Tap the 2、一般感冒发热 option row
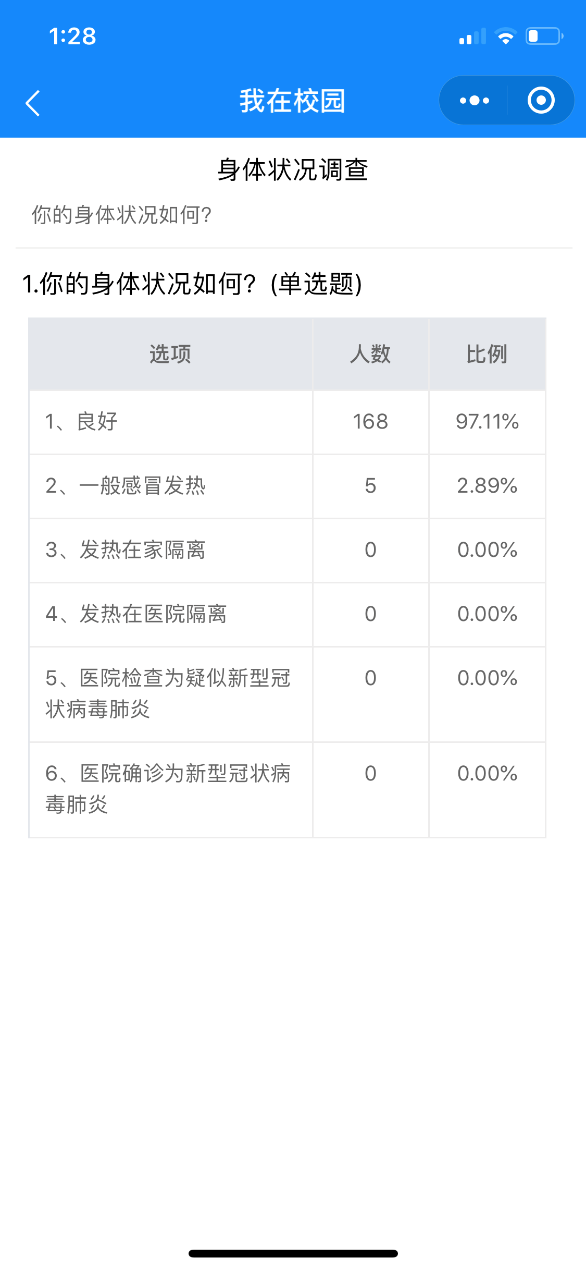This screenshot has width=586, height=1270. pyautogui.click(x=287, y=486)
